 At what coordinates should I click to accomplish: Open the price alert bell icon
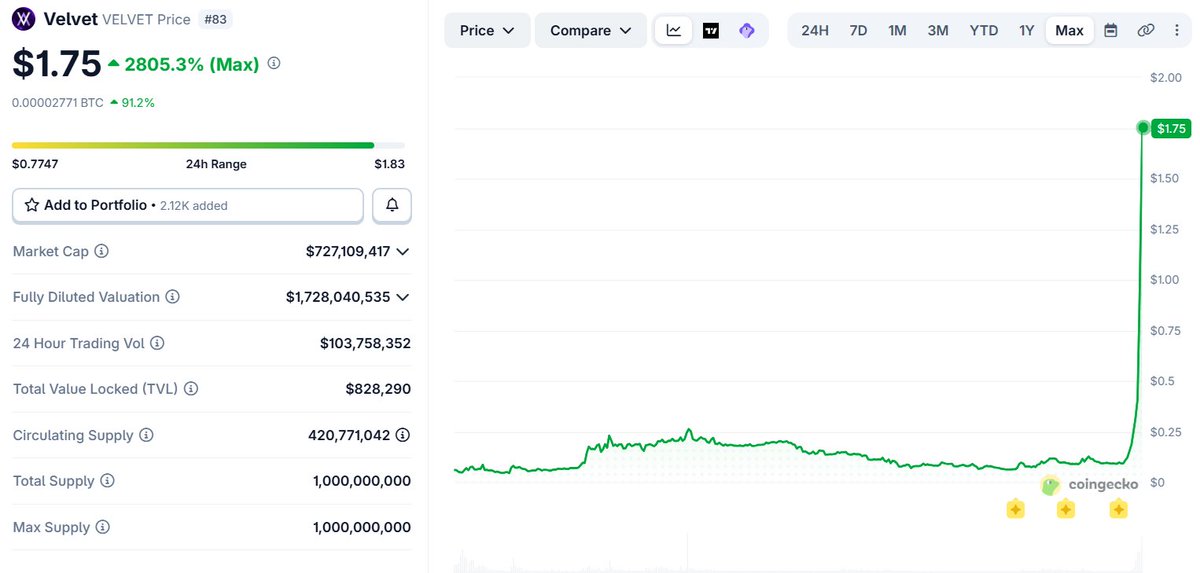click(392, 205)
